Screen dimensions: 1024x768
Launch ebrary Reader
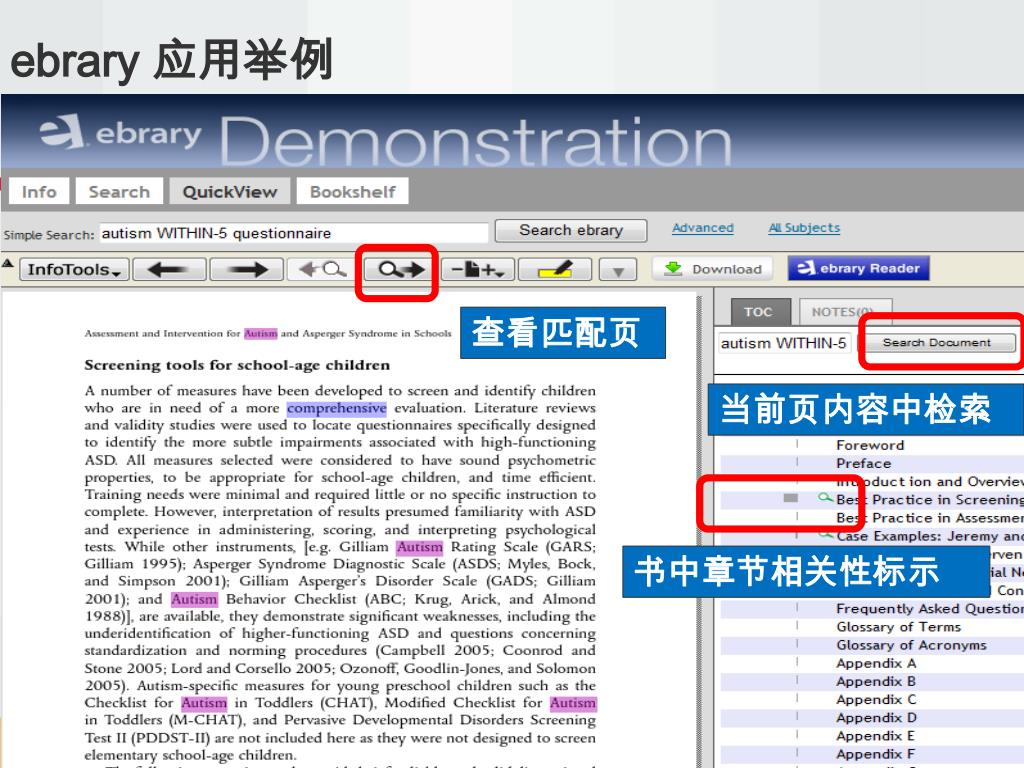click(858, 268)
